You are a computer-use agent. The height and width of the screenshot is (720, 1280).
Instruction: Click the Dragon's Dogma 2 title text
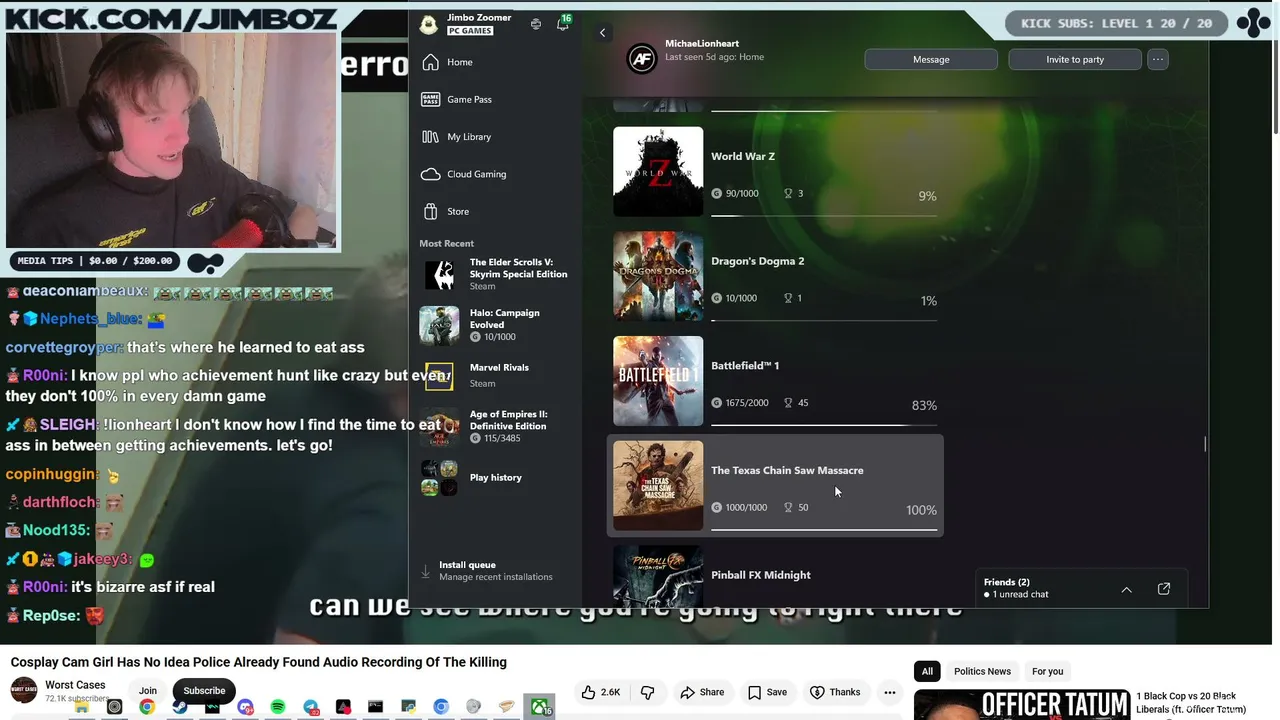click(x=757, y=261)
